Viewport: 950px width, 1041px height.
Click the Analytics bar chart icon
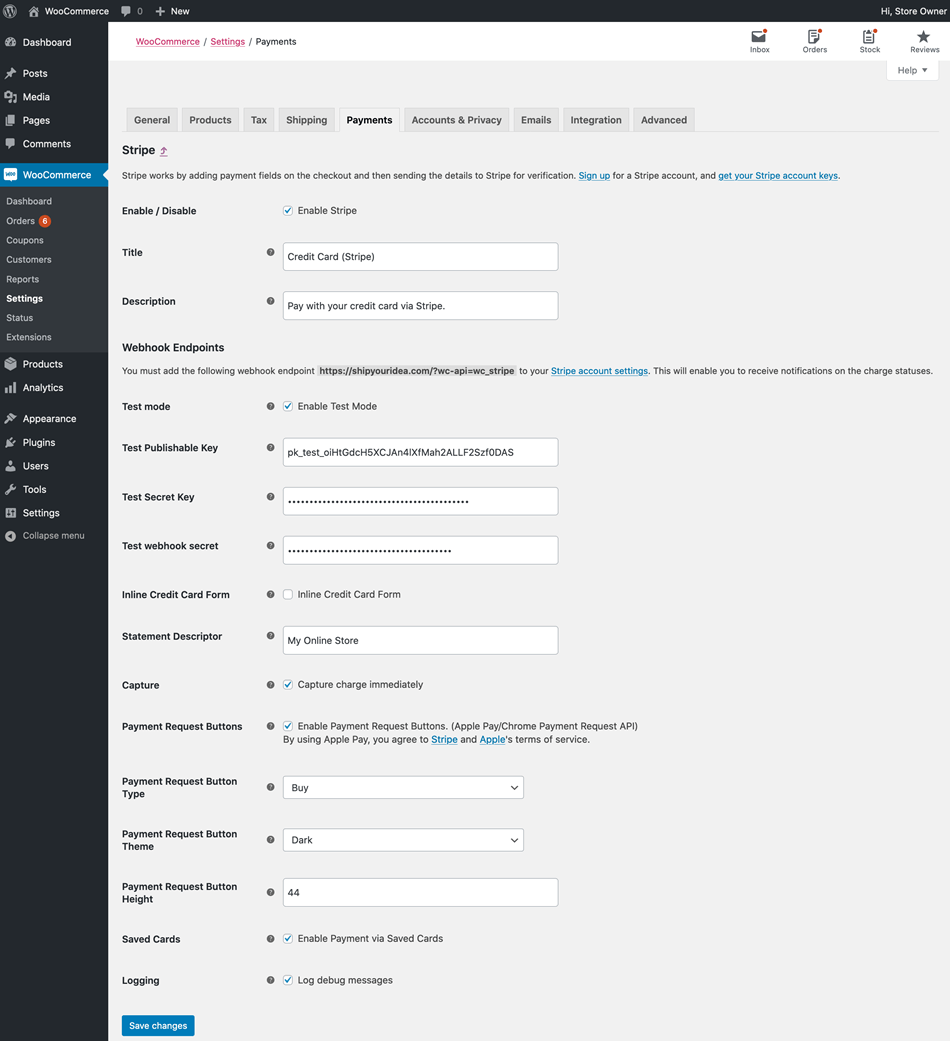pyautogui.click(x=11, y=388)
